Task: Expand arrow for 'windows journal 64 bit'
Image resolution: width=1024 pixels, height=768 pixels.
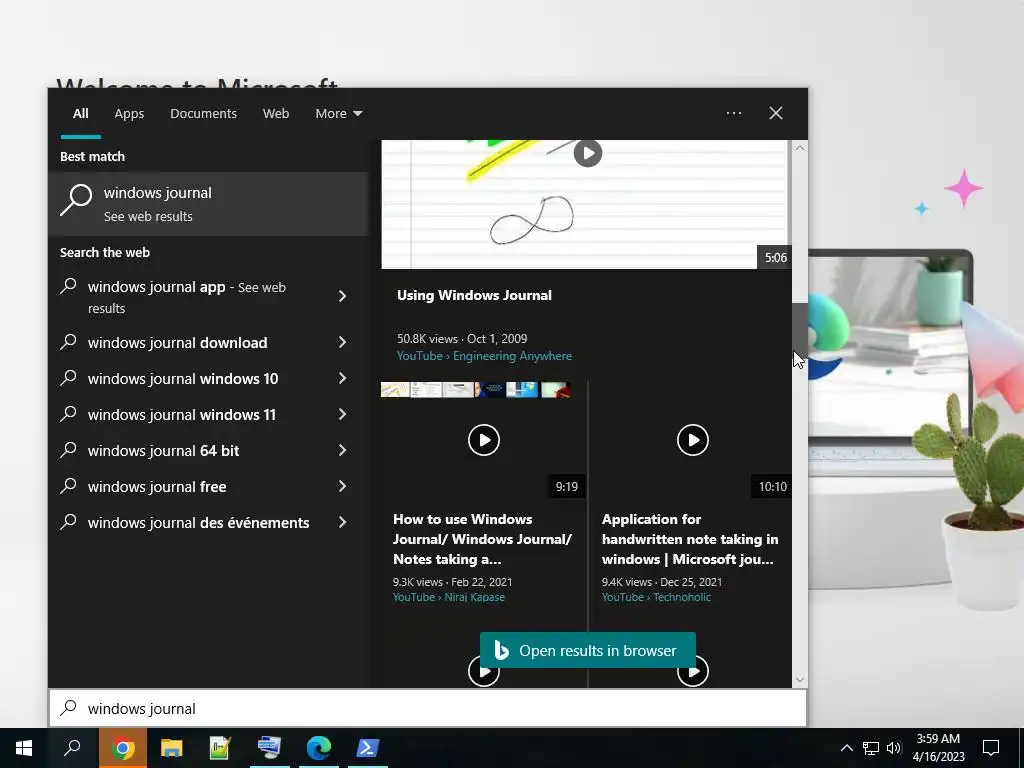Action: pos(342,450)
